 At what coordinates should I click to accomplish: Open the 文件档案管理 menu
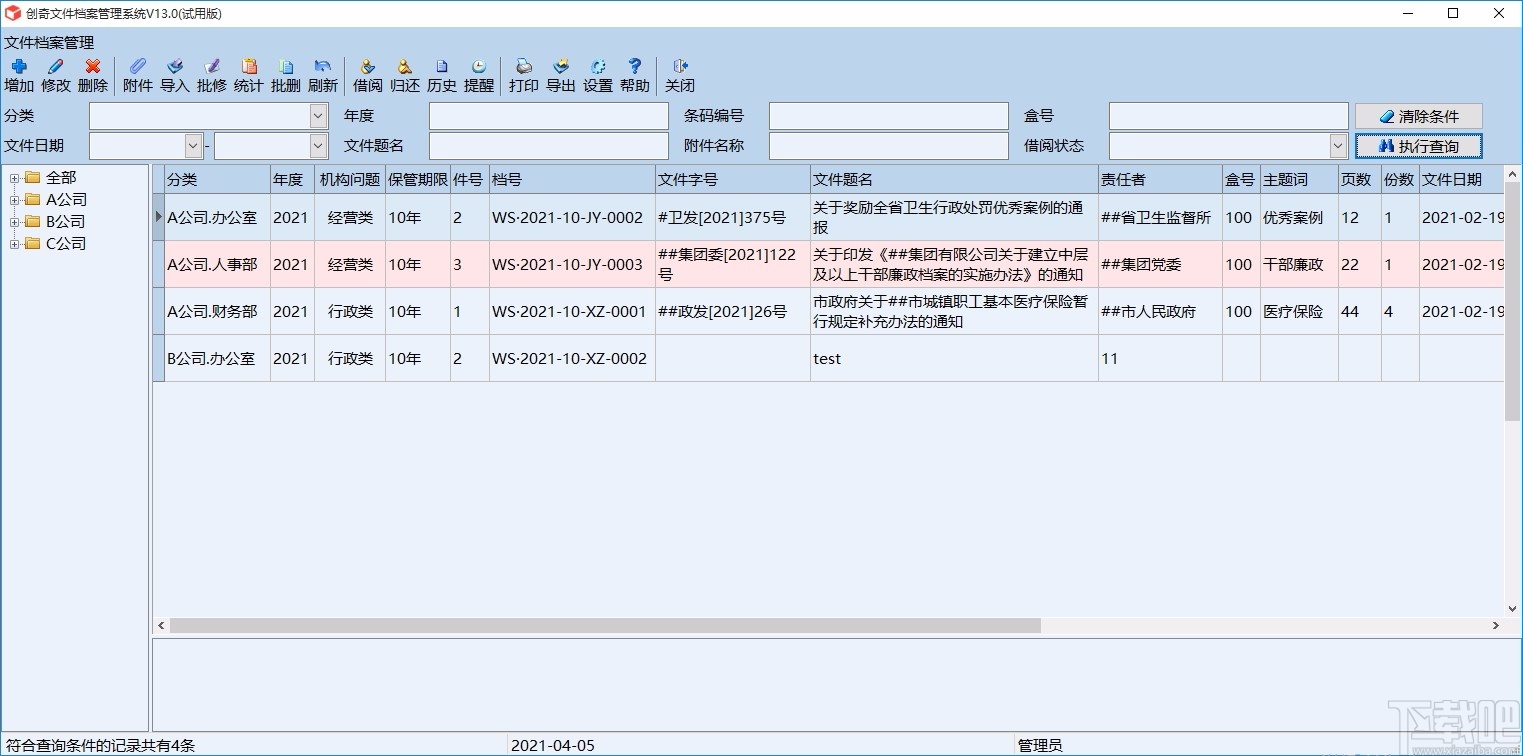[48, 43]
